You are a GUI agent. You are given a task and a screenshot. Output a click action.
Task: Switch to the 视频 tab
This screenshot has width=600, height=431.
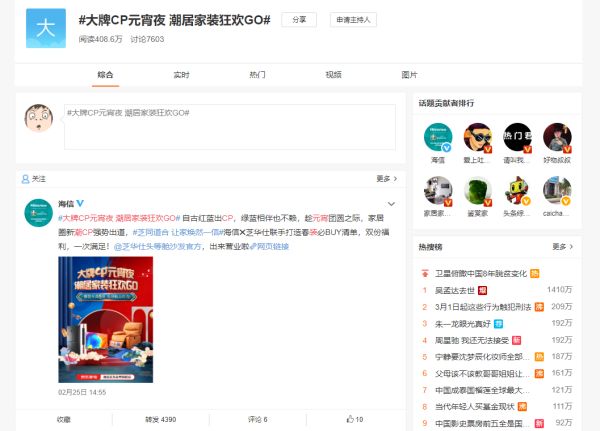[x=333, y=75]
